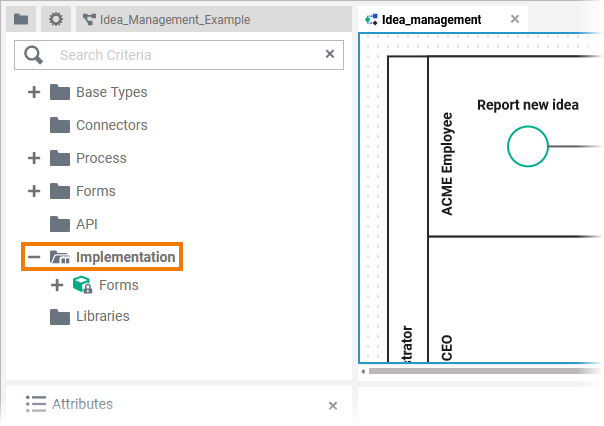Viewport: 604px width, 426px height.
Task: Click the Connectors folder icon
Action: tap(59, 125)
